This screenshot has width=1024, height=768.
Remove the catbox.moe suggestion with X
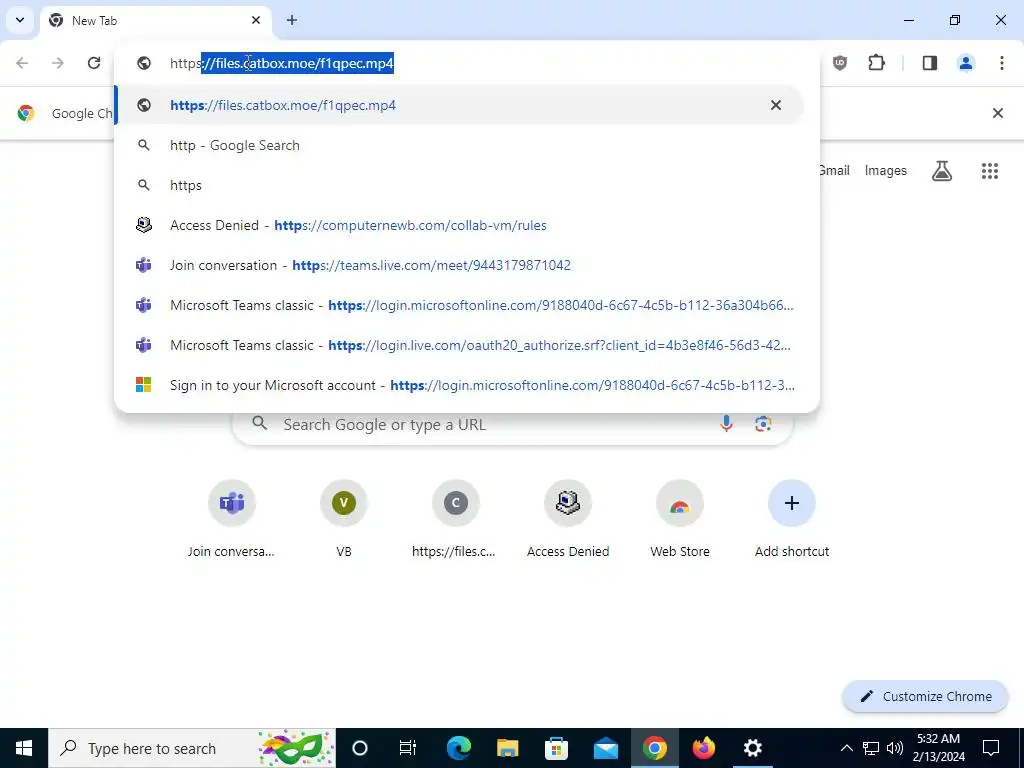pyautogui.click(x=776, y=105)
